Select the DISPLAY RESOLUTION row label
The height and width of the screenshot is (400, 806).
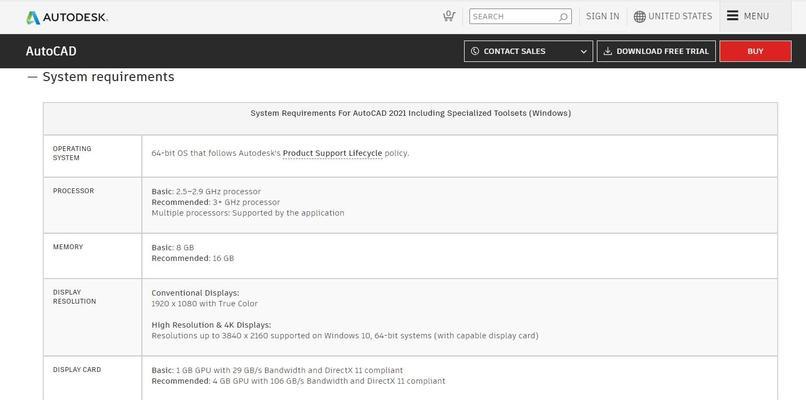click(x=75, y=297)
